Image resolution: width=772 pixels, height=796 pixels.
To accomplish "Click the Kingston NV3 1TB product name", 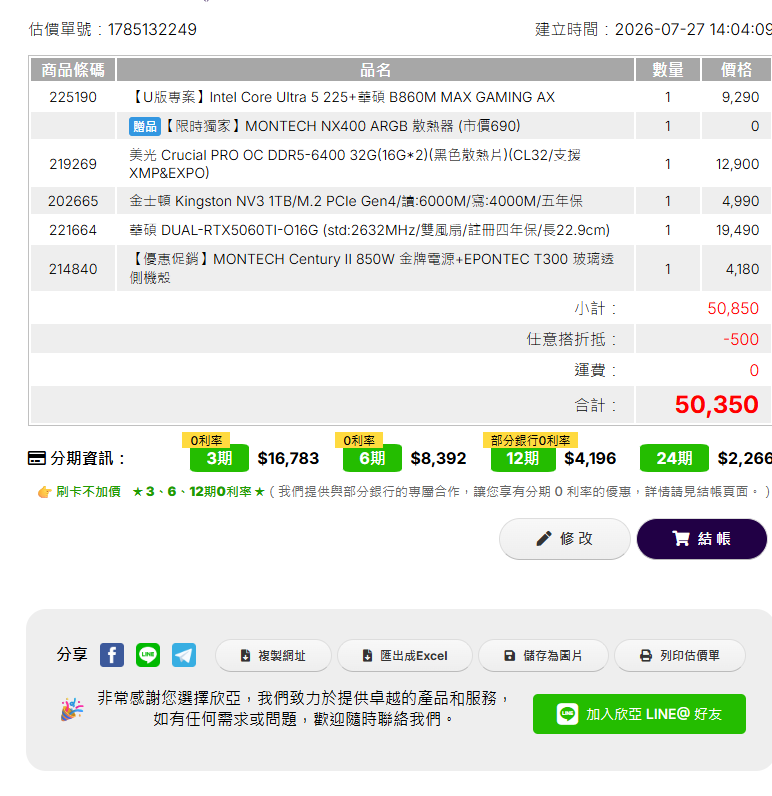I will click(355, 201).
